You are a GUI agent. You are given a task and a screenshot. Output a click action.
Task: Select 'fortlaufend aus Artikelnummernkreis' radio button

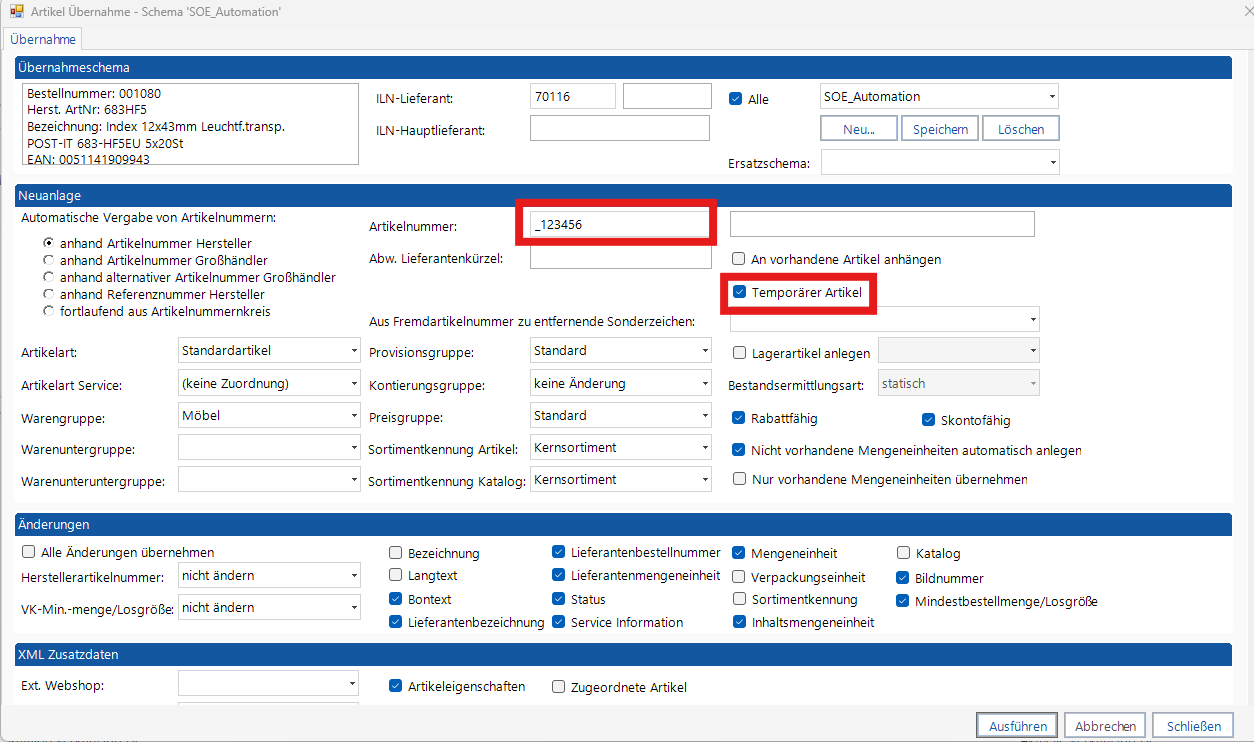(x=47, y=311)
